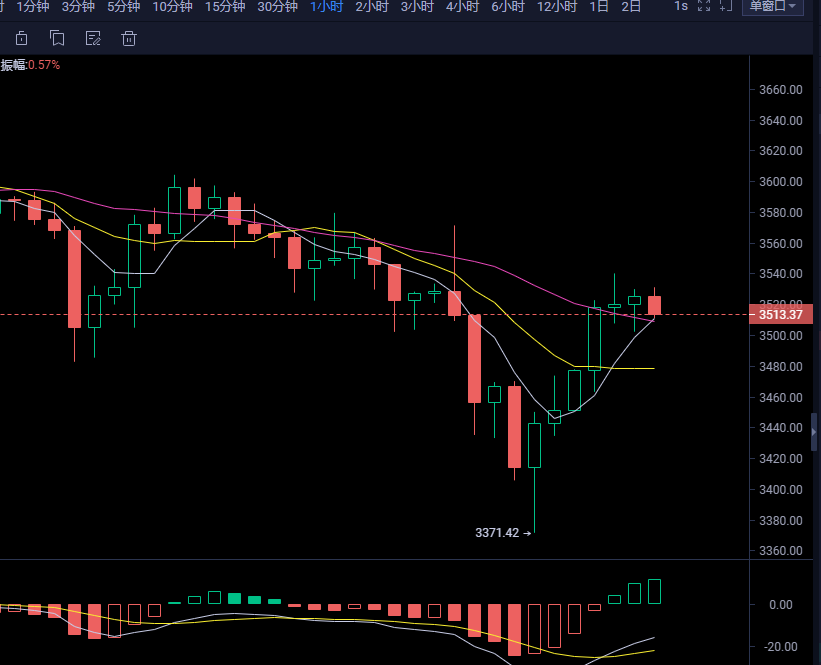
Task: Click the MACD 0.00 axis label
Action: [781, 605]
